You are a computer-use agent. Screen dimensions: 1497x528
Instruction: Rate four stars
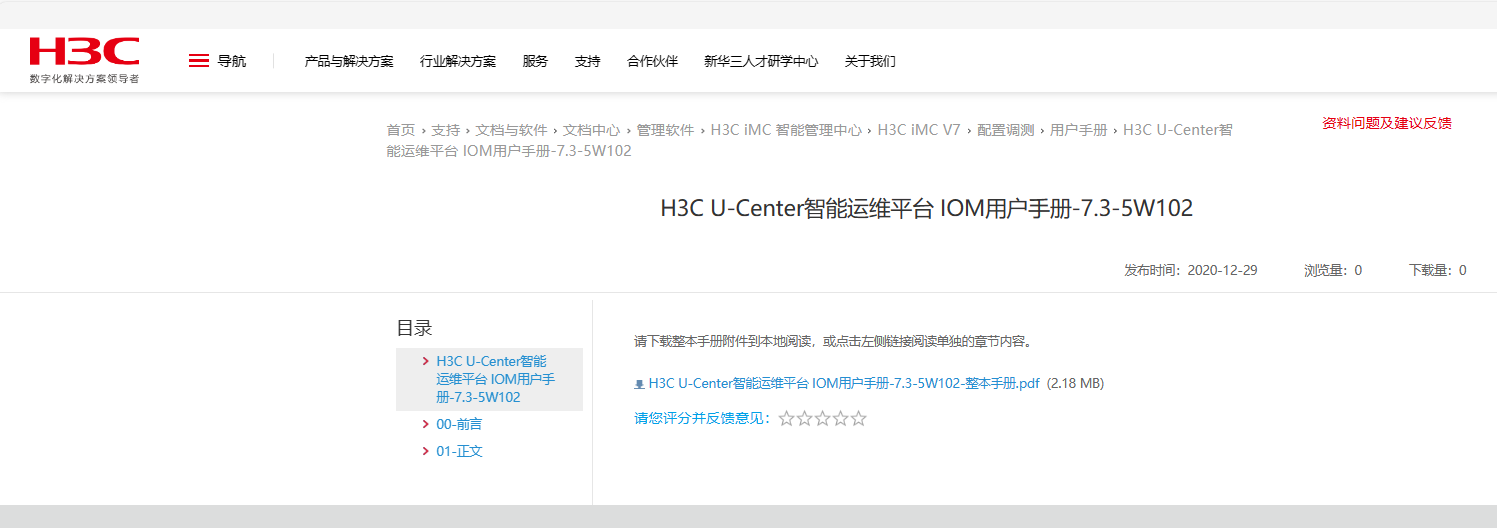pos(840,419)
